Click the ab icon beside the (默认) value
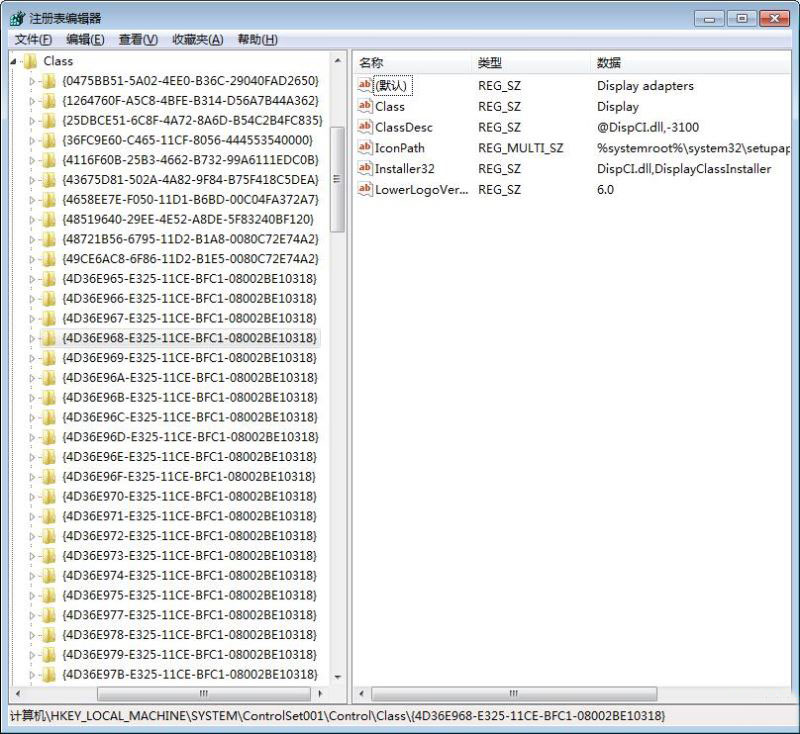This screenshot has height=734, width=800. click(365, 86)
